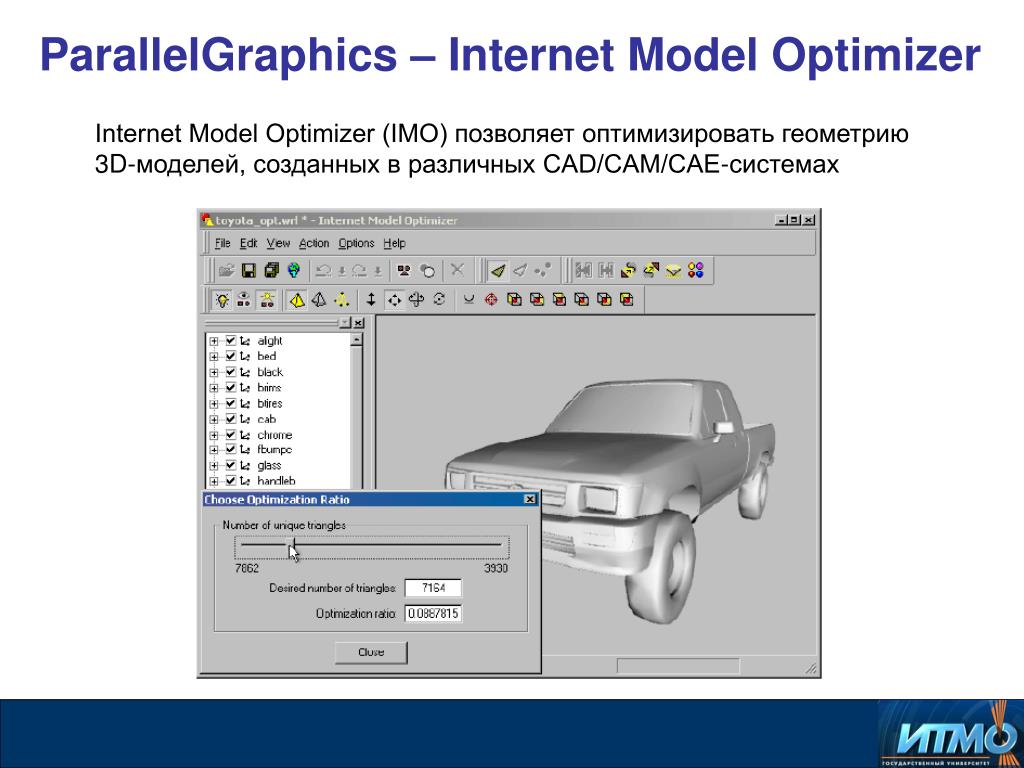Click the globe publish icon in toolbar
This screenshot has height=768, width=1024.
click(294, 270)
